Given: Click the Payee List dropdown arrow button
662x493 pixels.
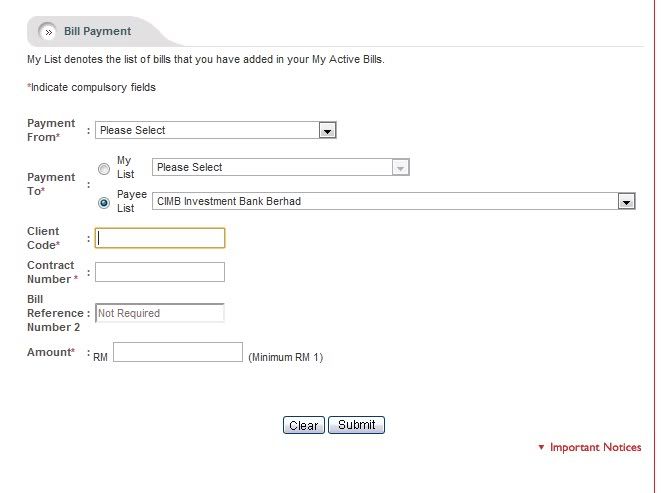Looking at the screenshot, I should [x=627, y=201].
